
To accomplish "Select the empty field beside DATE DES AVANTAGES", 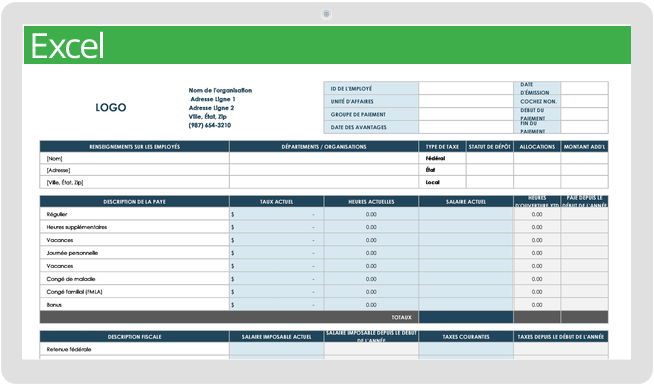I will click(466, 127).
